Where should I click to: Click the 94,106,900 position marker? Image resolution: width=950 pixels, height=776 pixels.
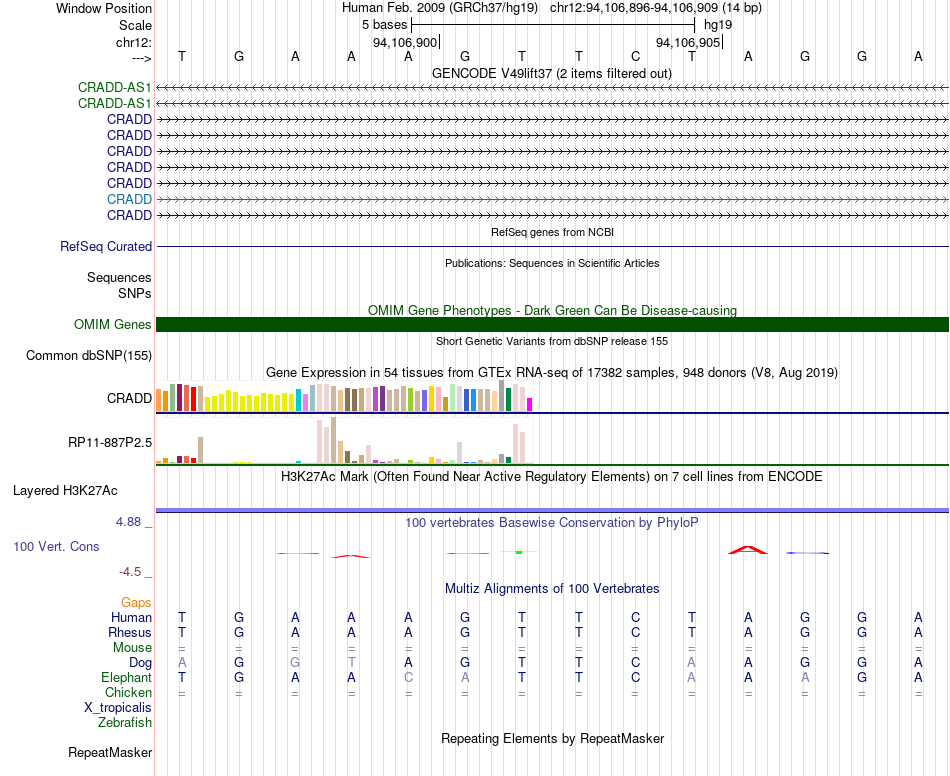tap(405, 42)
